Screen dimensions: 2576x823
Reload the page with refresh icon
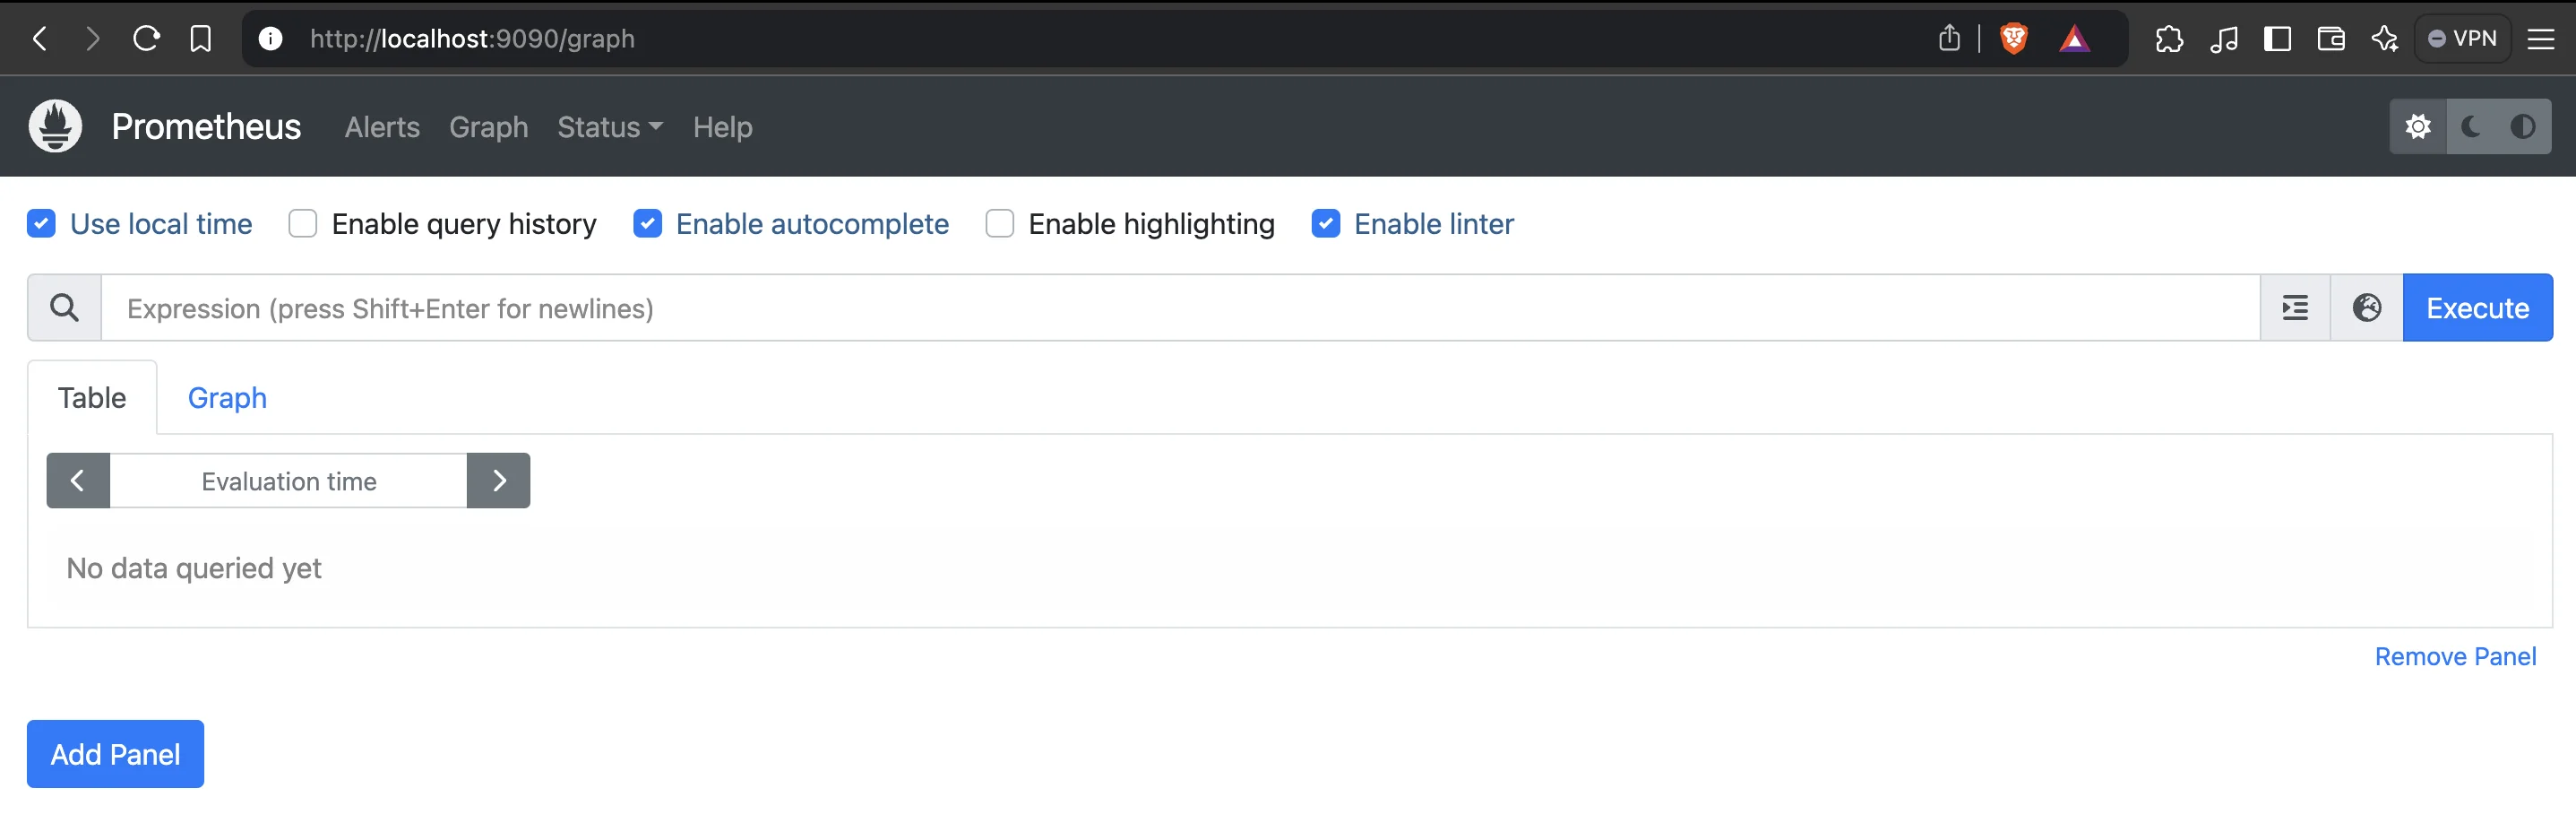point(146,39)
